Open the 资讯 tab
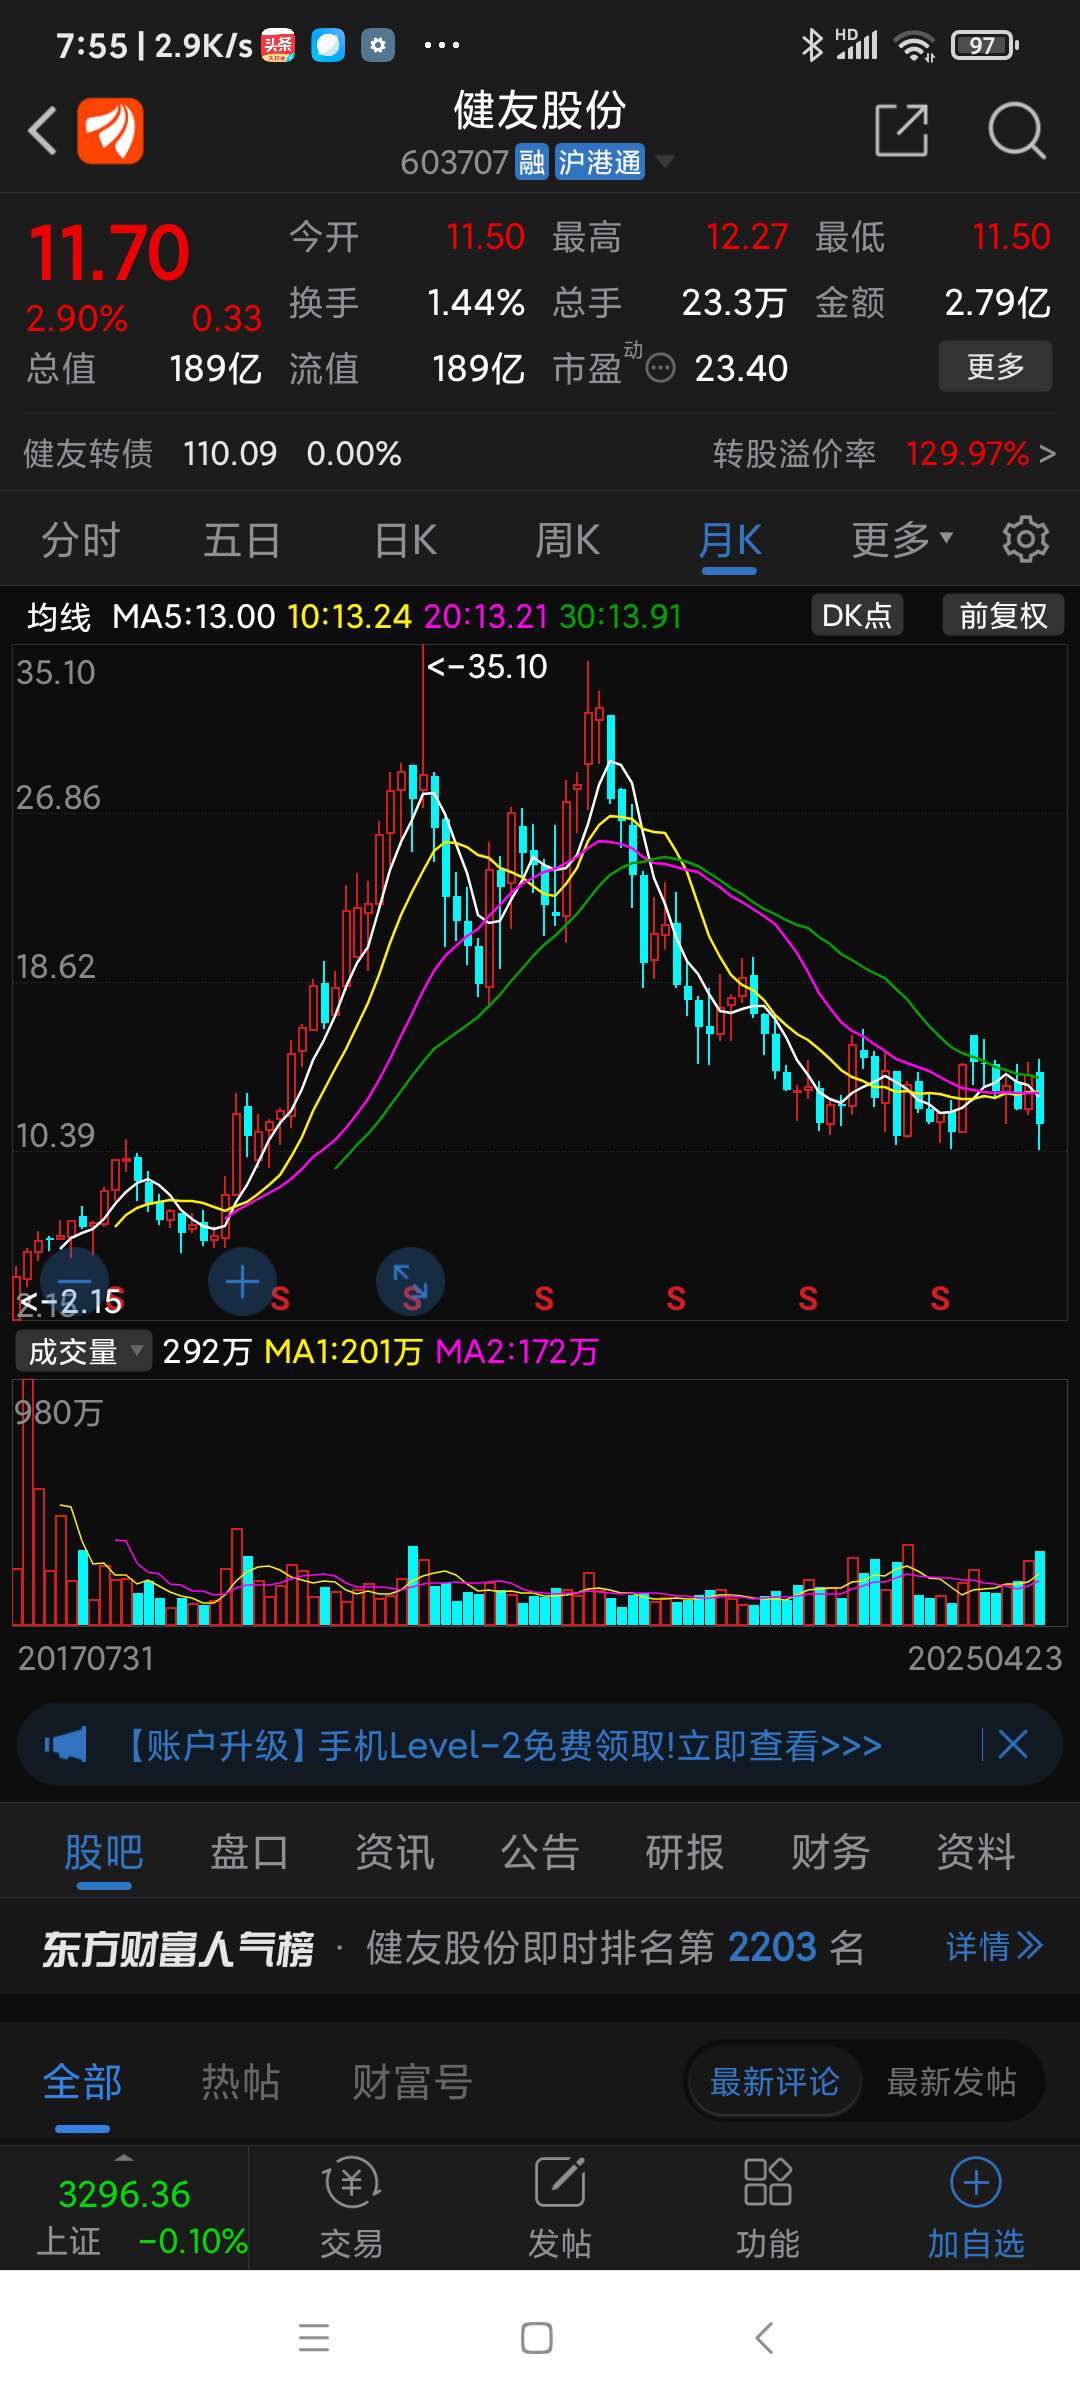This screenshot has height=2400, width=1080. pyautogui.click(x=395, y=1852)
